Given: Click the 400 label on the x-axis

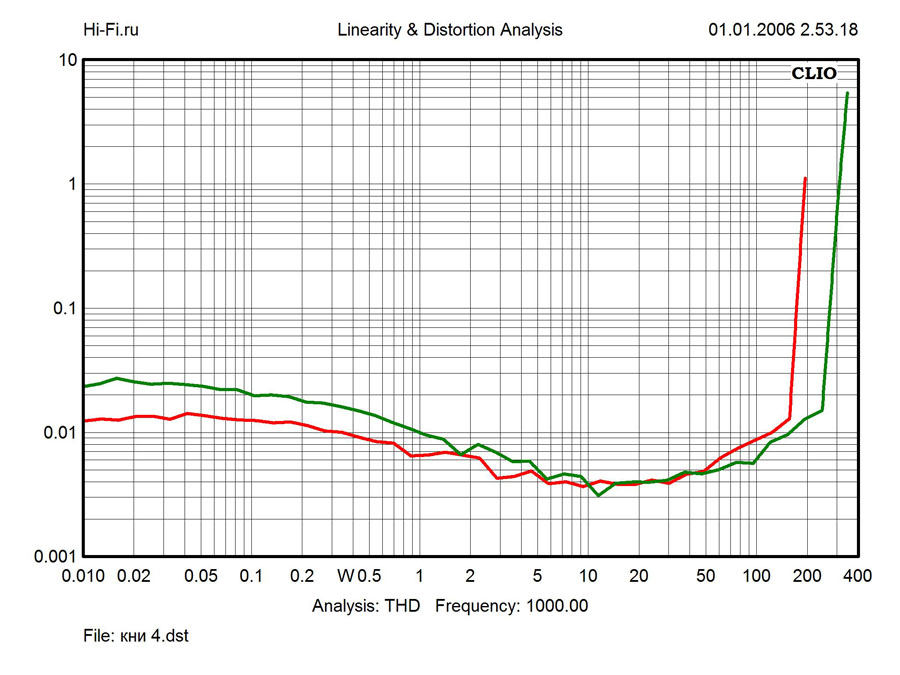Looking at the screenshot, I should [x=857, y=576].
